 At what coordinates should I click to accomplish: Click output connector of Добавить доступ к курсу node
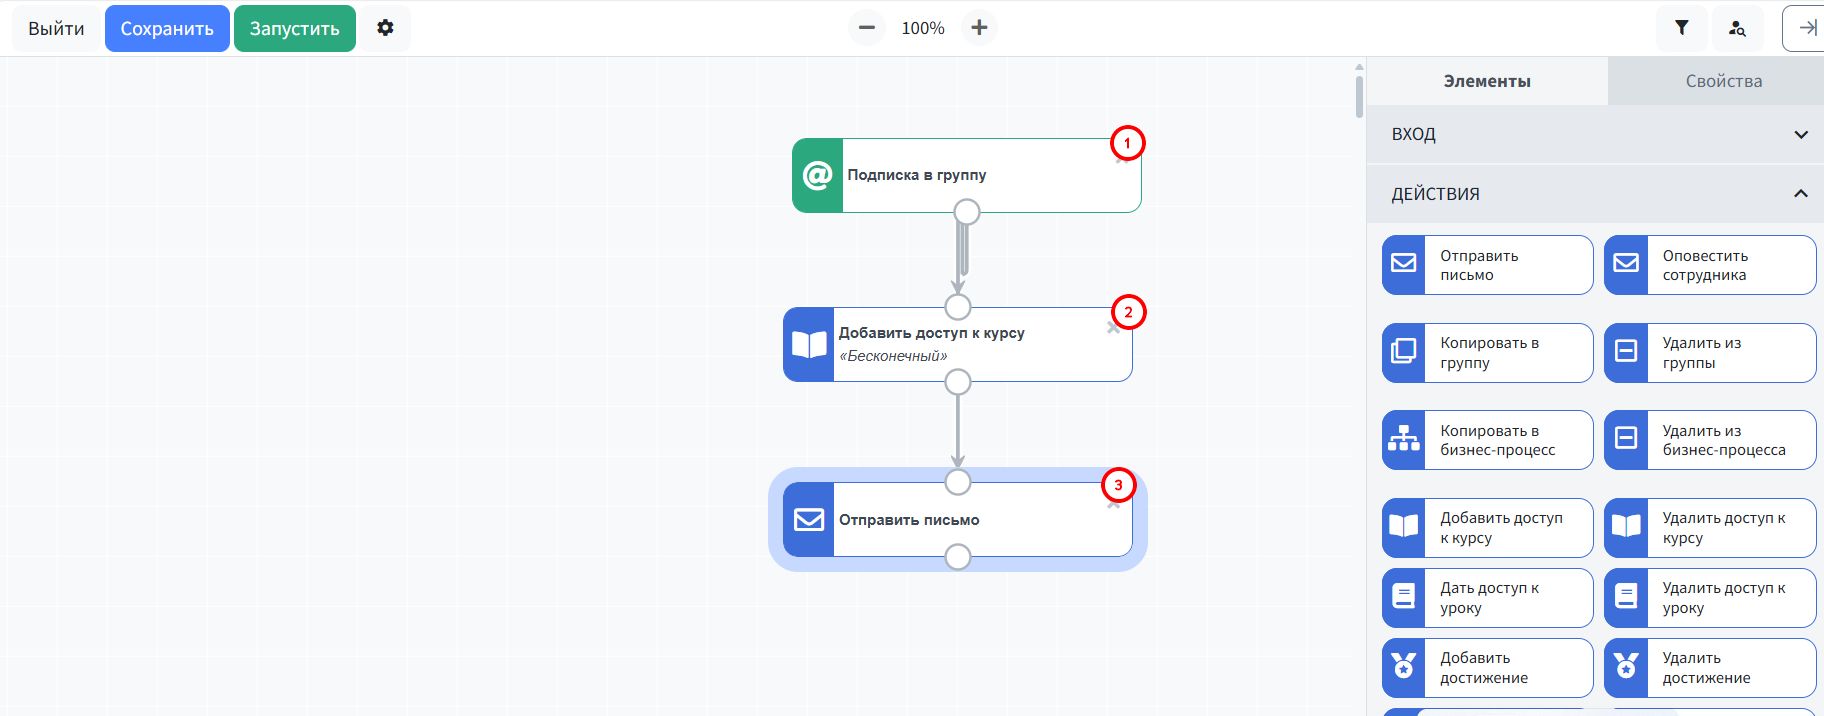click(958, 382)
